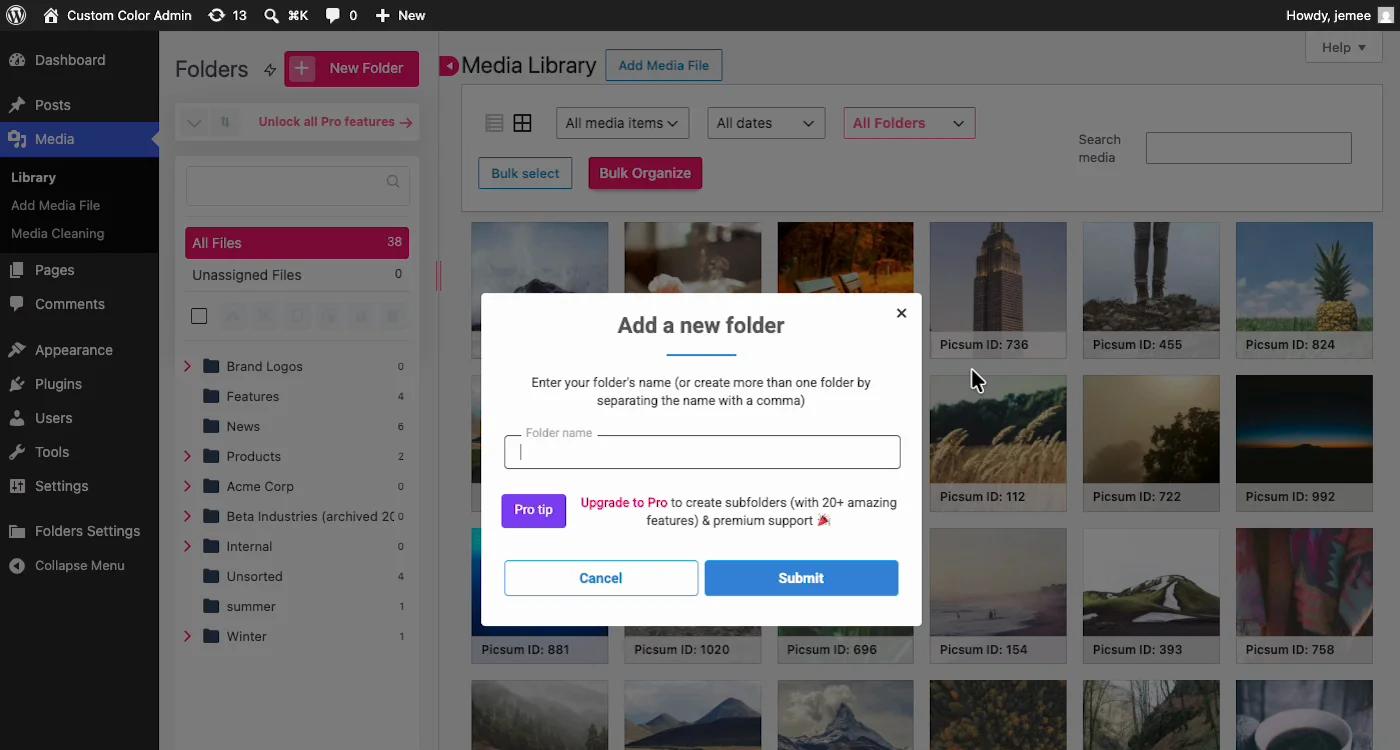Tick the select-all folders checkbox

(x=199, y=316)
